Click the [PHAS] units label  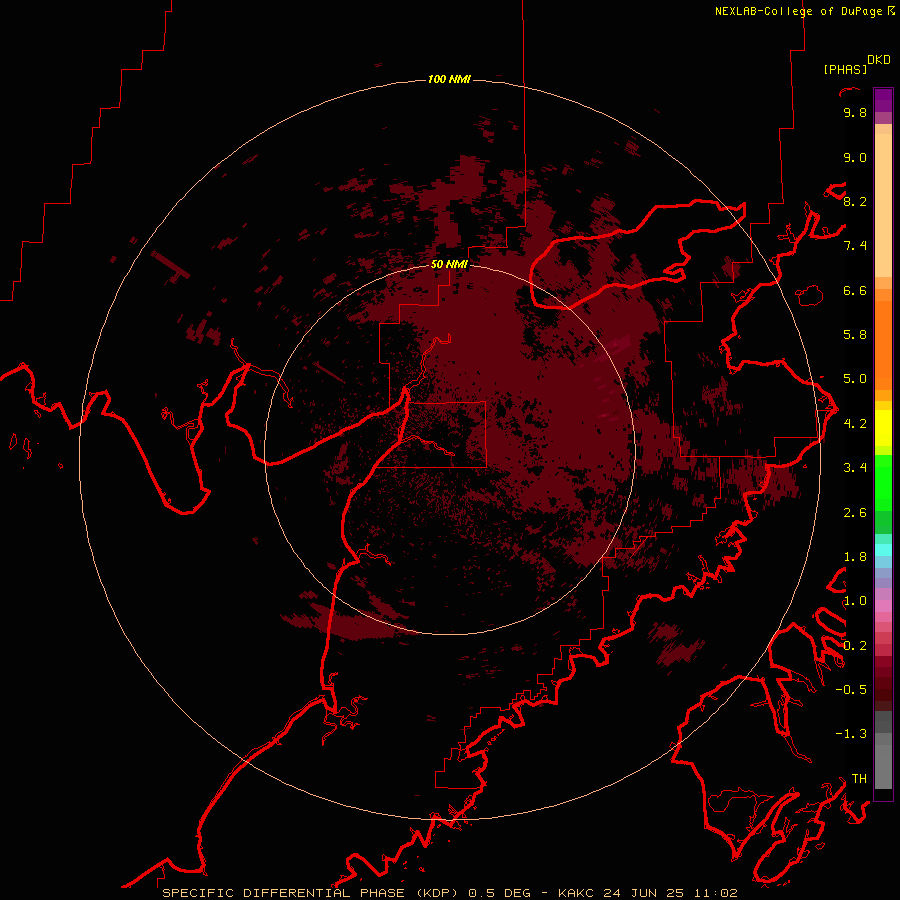(845, 69)
